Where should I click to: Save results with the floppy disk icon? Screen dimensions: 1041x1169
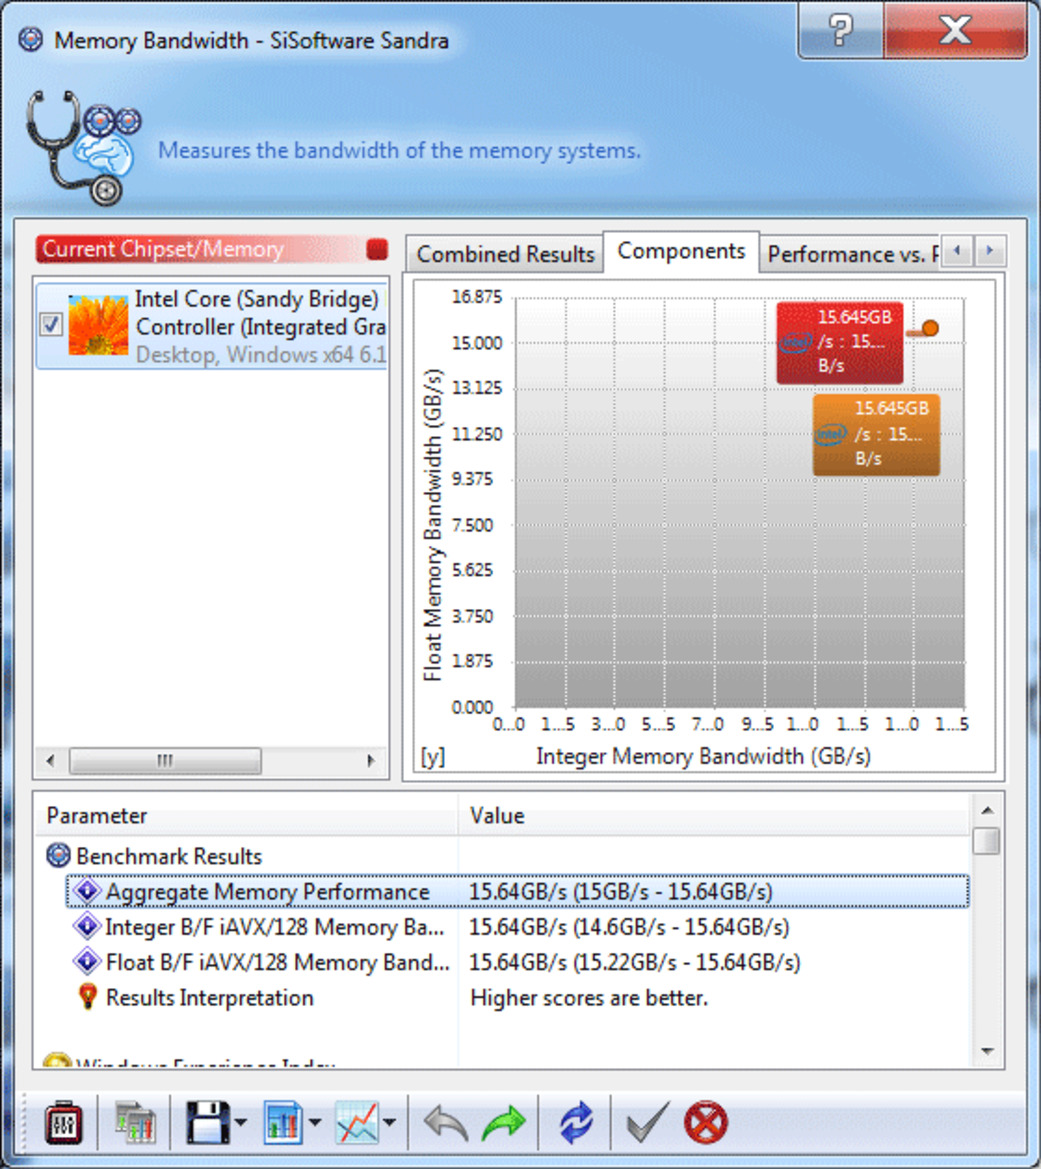[x=207, y=1122]
